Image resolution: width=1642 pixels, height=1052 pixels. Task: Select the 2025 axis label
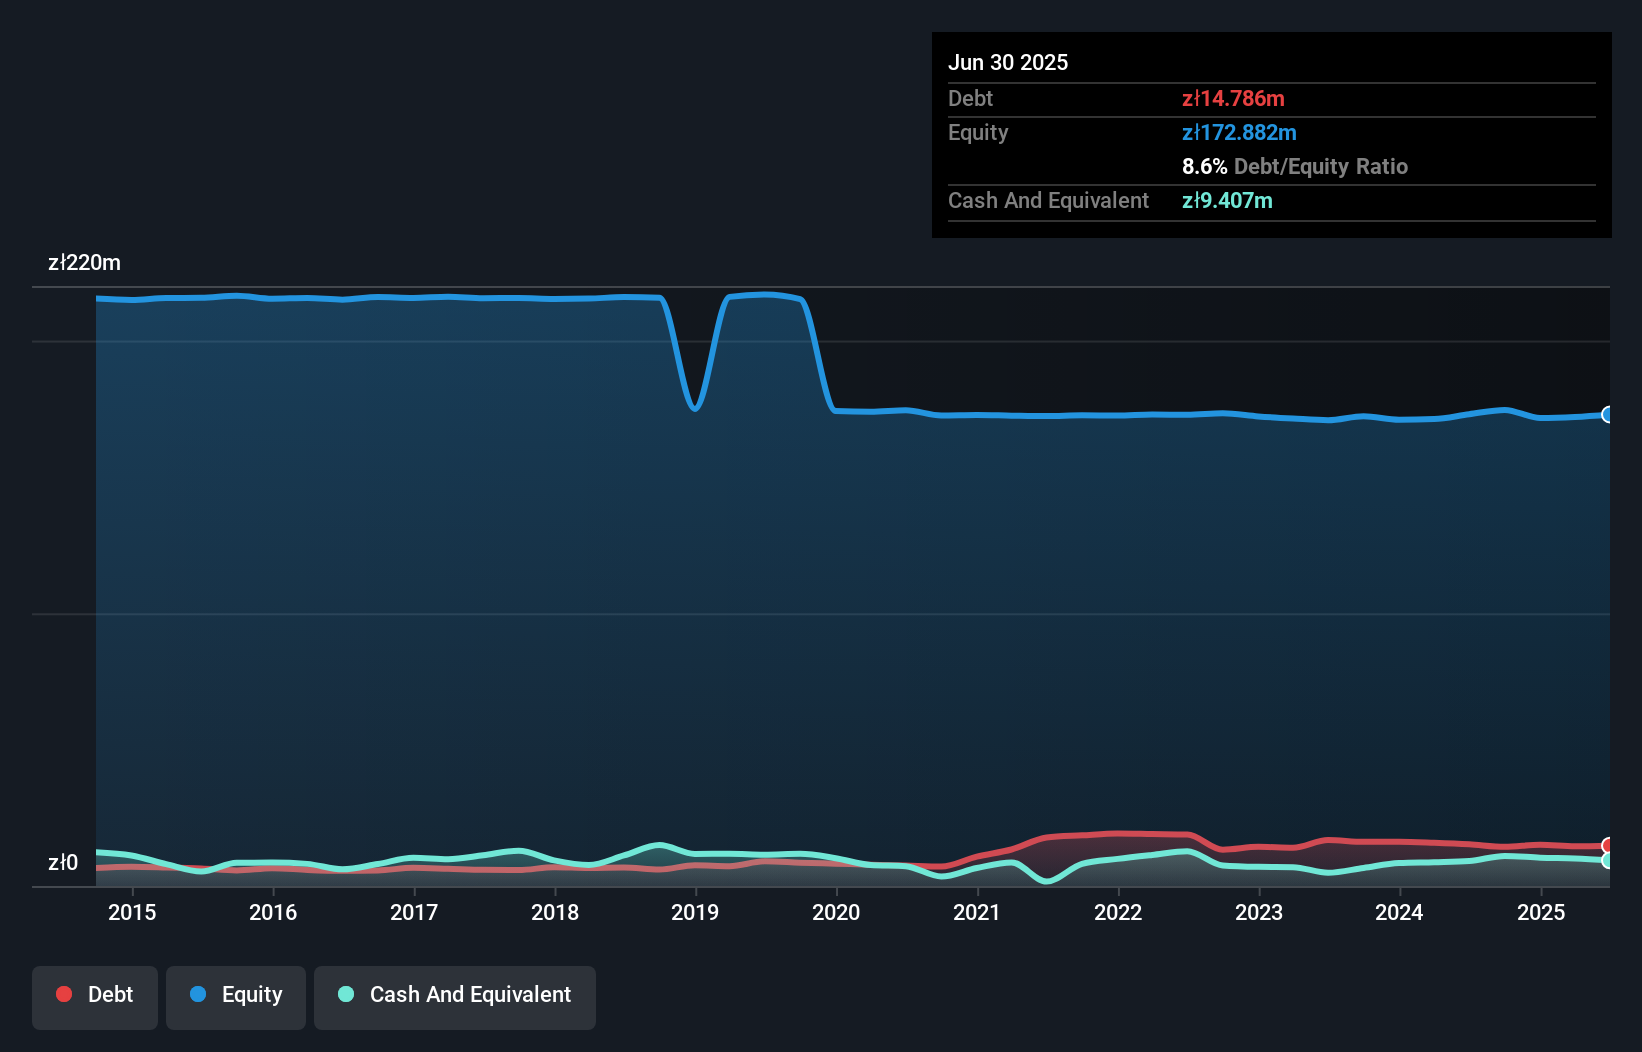(x=1541, y=912)
